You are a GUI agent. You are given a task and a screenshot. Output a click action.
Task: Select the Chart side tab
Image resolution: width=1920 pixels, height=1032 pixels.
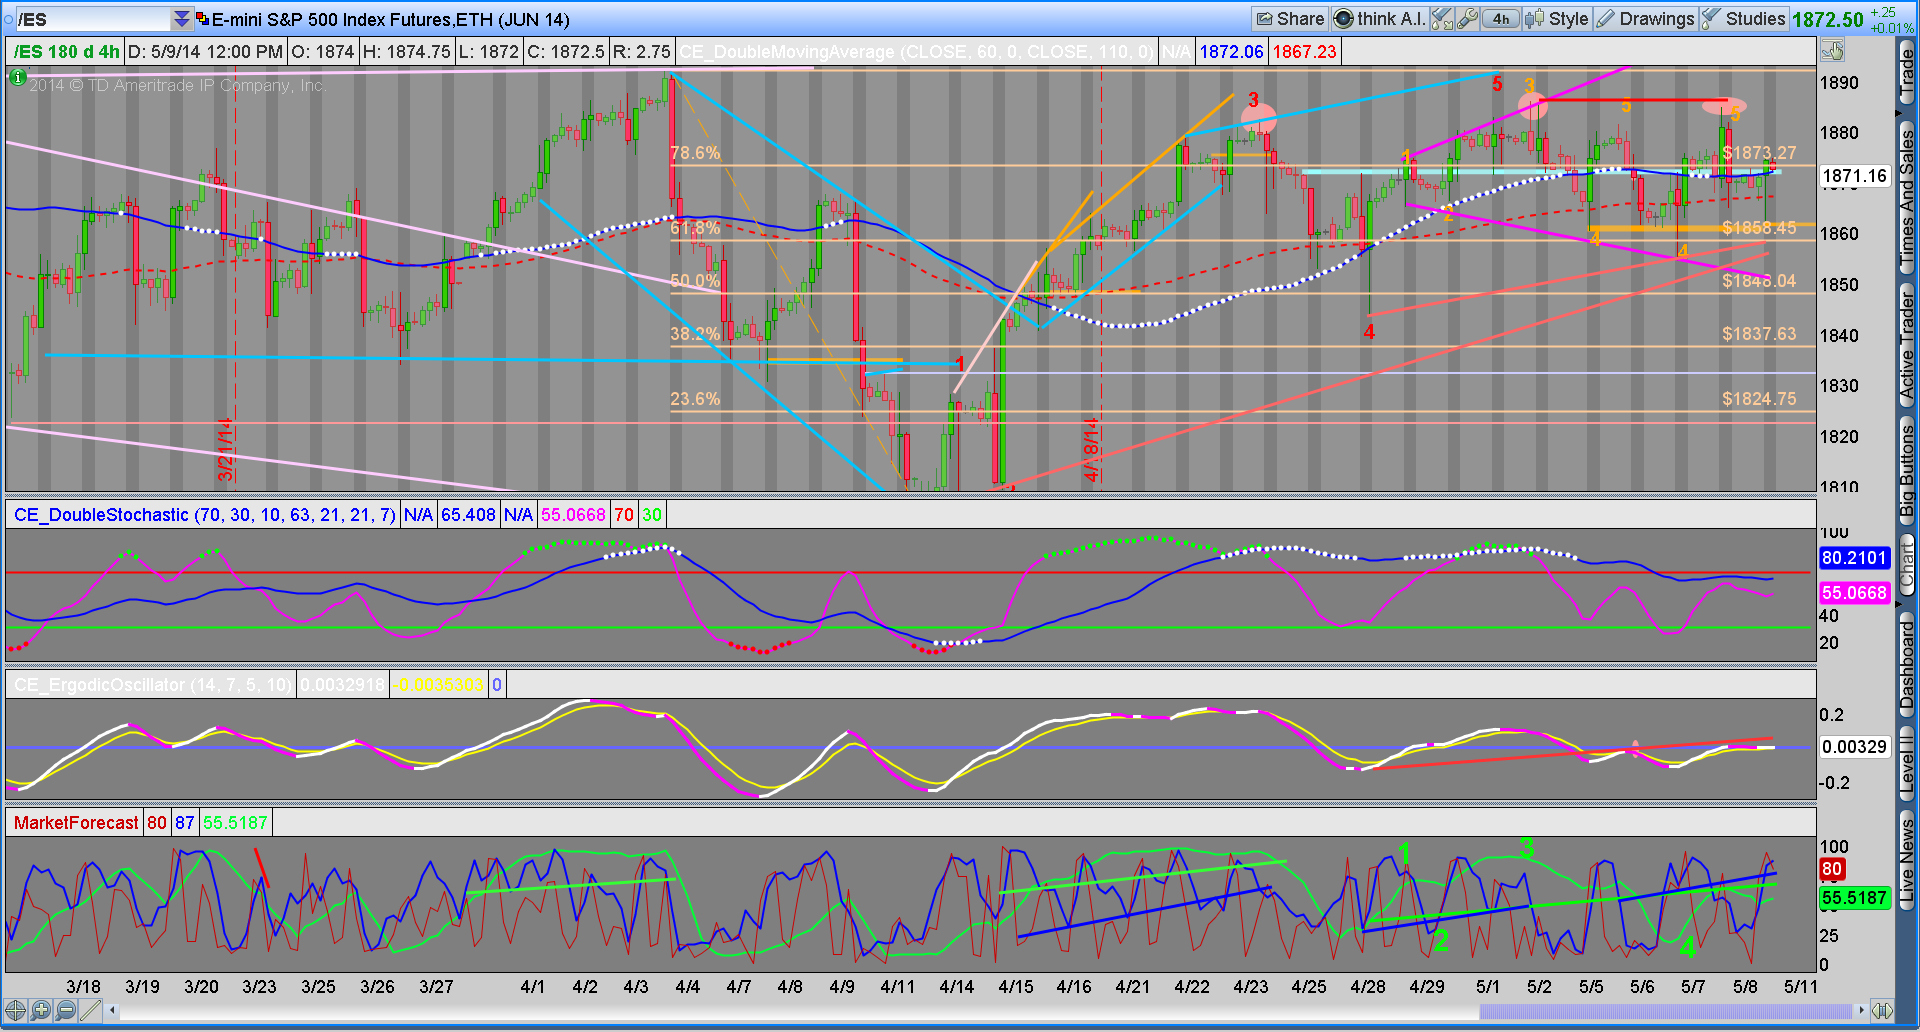[x=1907, y=563]
